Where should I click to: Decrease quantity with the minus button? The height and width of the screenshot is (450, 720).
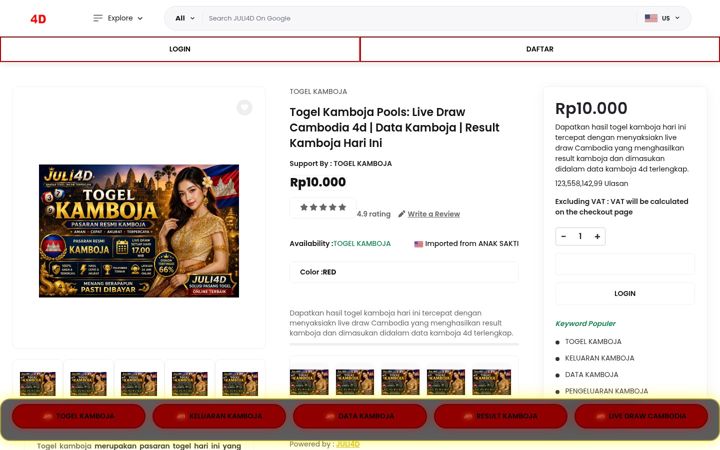[x=564, y=236]
